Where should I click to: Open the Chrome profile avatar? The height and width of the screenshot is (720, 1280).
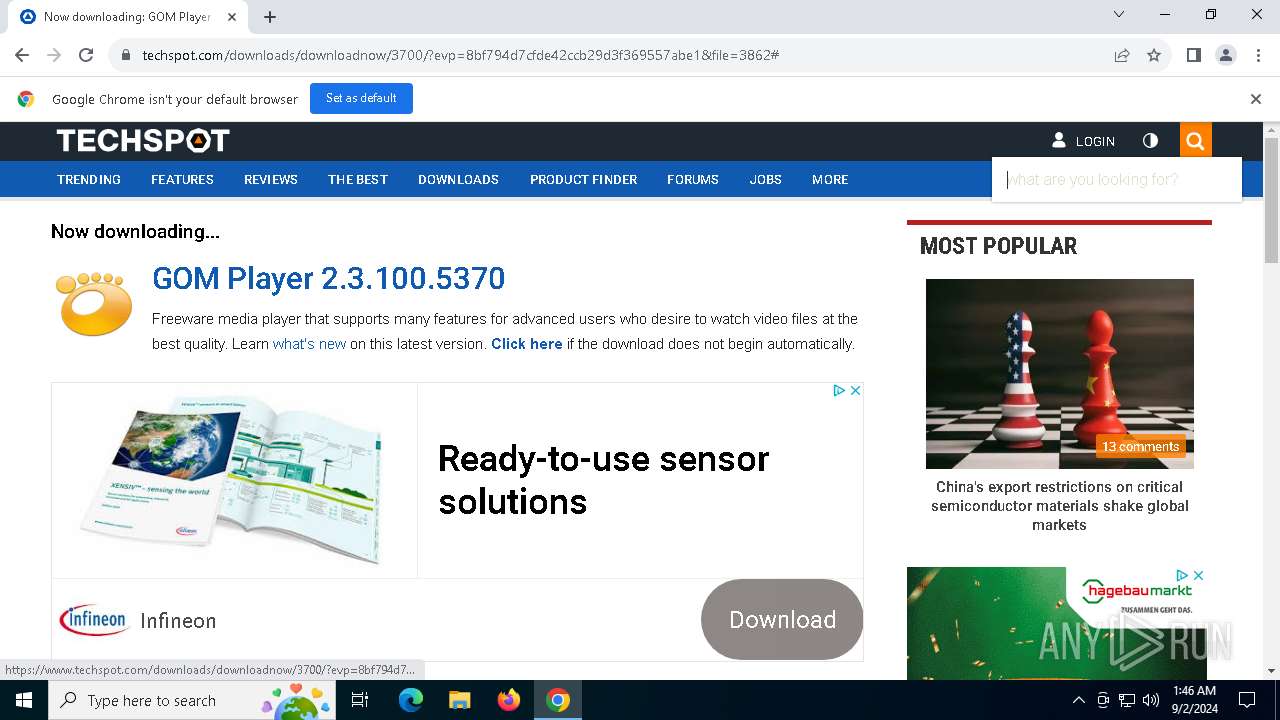[x=1226, y=55]
